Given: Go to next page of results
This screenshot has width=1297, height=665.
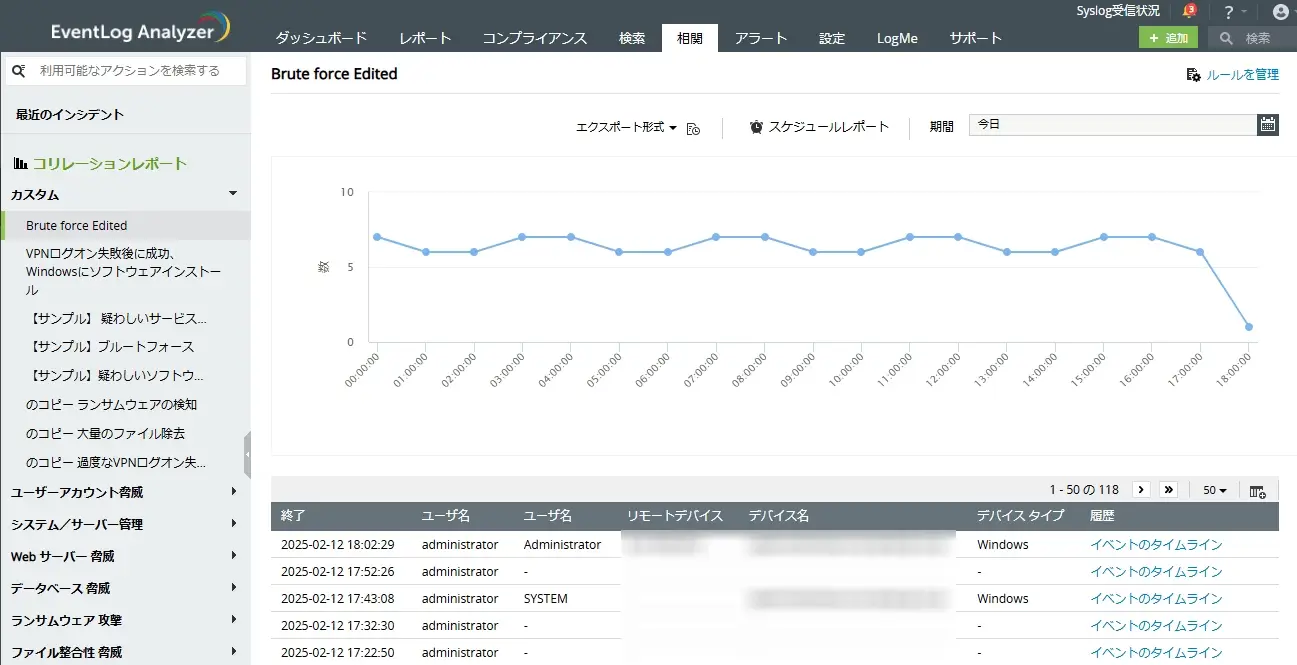Looking at the screenshot, I should pyautogui.click(x=1140, y=490).
